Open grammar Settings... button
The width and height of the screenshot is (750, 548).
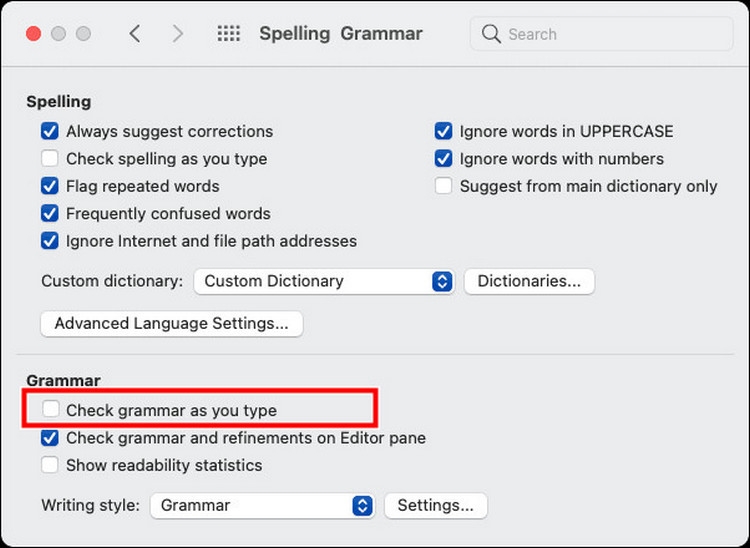click(436, 505)
